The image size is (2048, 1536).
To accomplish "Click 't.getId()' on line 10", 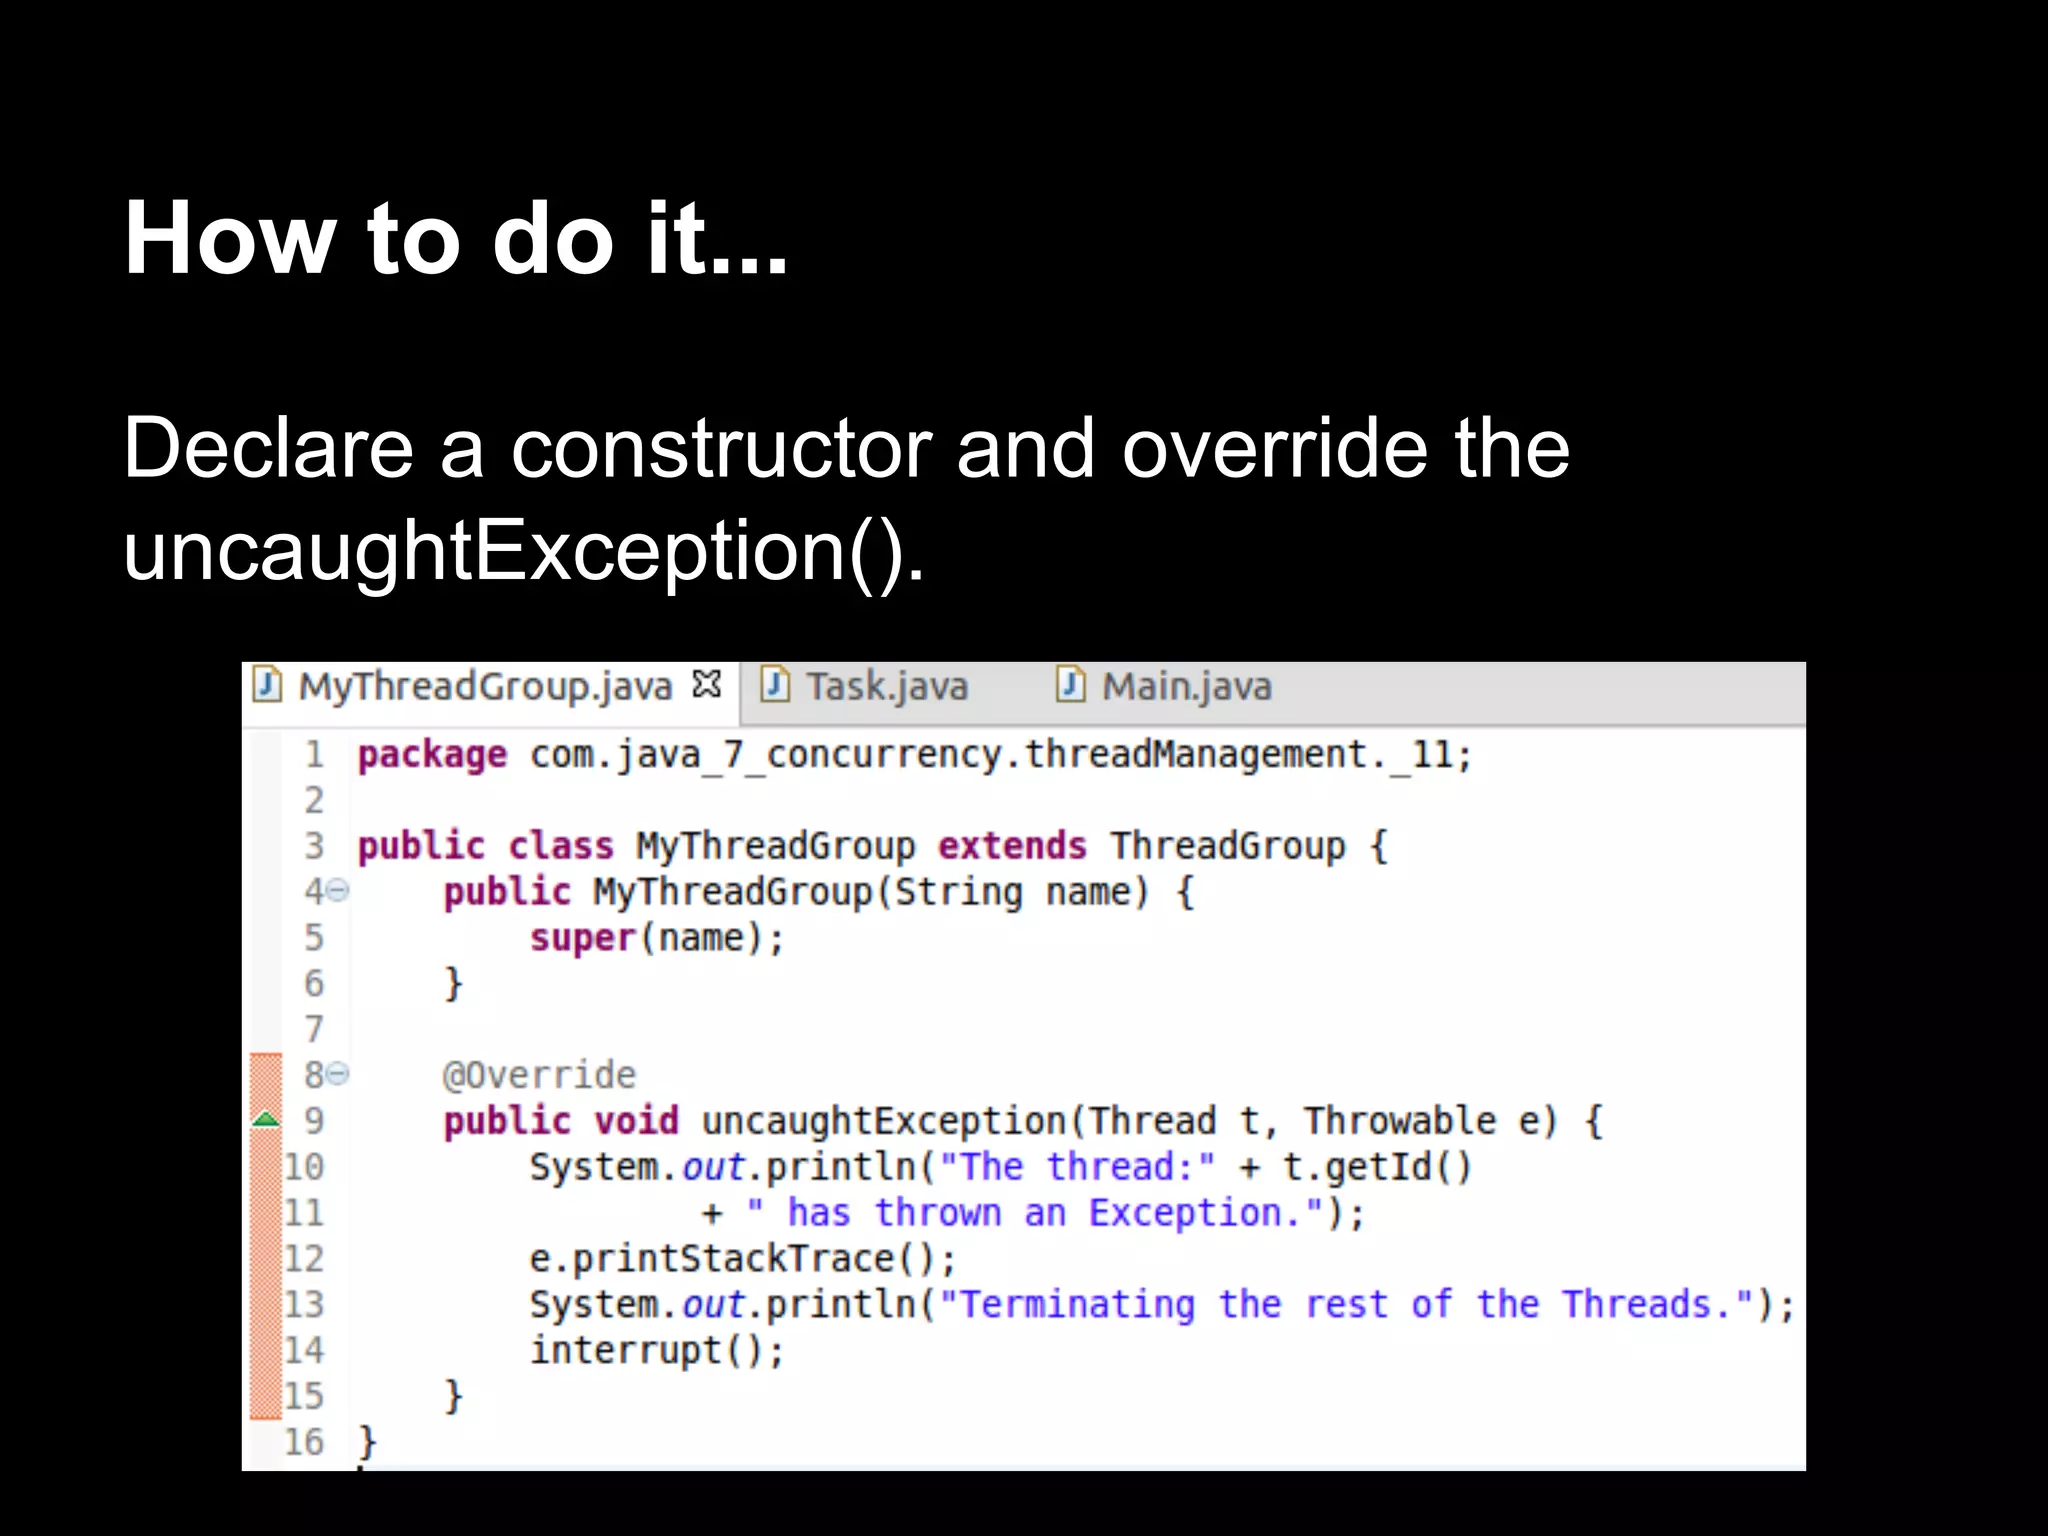I will [x=1378, y=1167].
